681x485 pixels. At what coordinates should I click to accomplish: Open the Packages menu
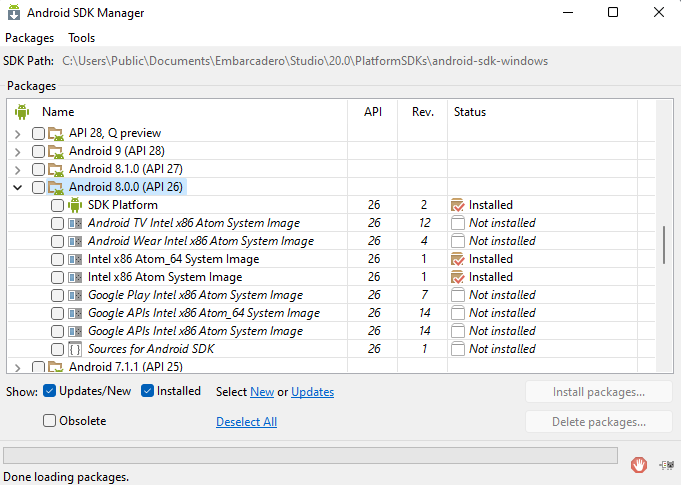click(x=30, y=38)
